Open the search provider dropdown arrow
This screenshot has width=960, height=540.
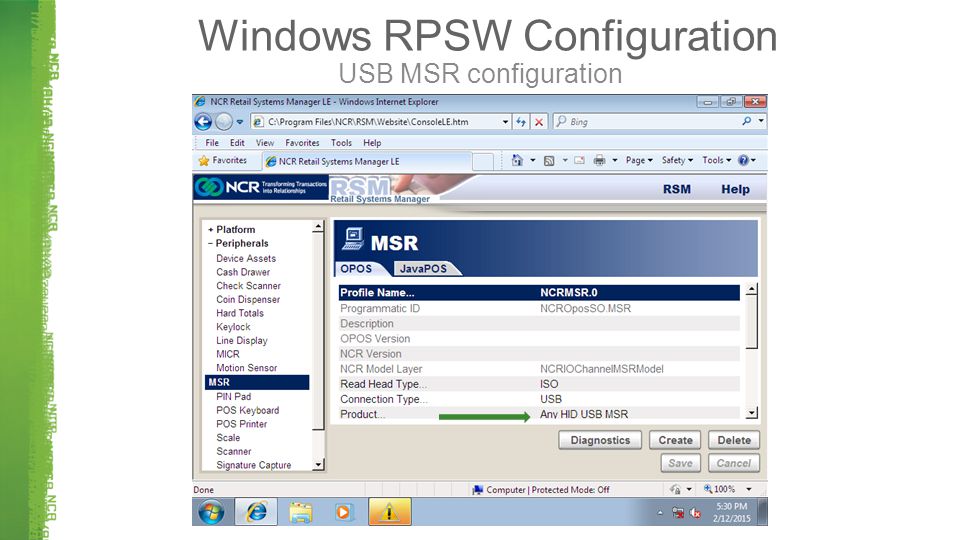coord(761,121)
